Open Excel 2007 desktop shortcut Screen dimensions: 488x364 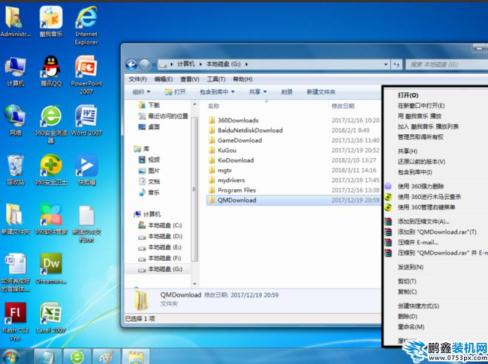point(51,317)
